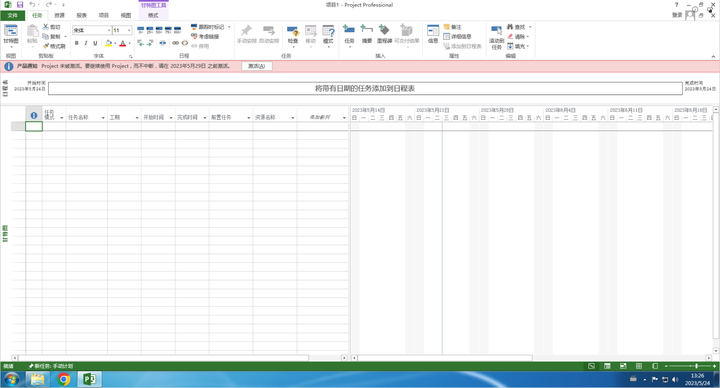Click the Redo arrow icon
The width and height of the screenshot is (720, 388).
[x=49, y=5]
